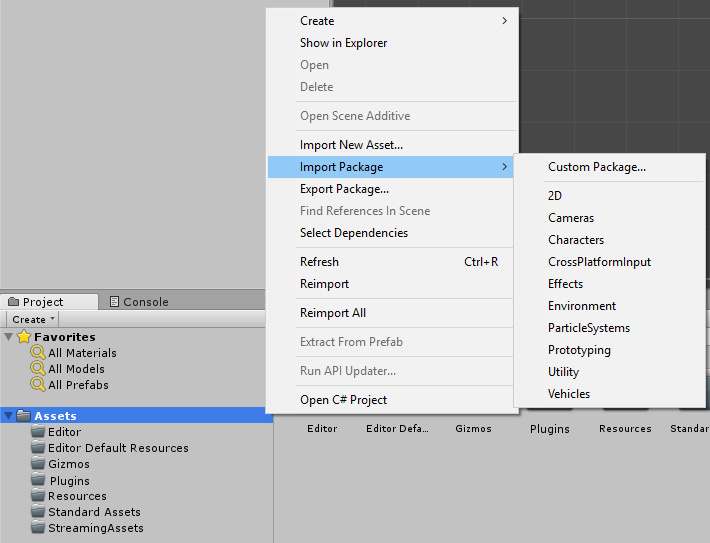Click the Gizmos folder icon in tree
710x543 pixels.
(x=38, y=464)
